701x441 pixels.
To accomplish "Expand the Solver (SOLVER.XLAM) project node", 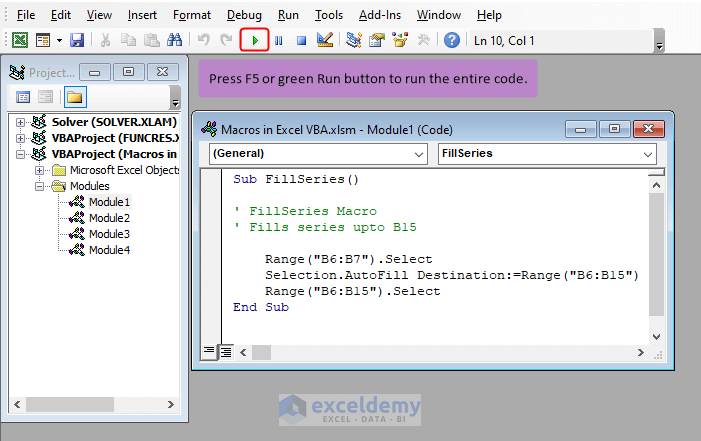I will click(x=20, y=122).
